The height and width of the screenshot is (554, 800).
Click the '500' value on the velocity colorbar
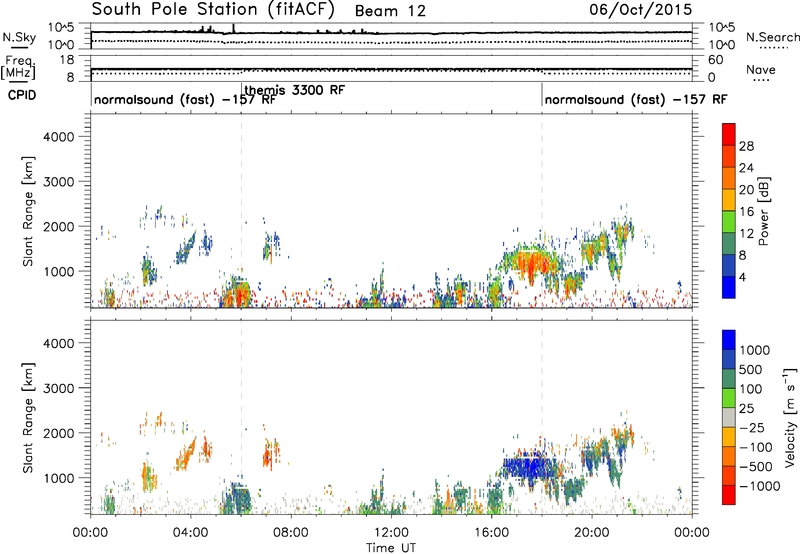(750, 369)
